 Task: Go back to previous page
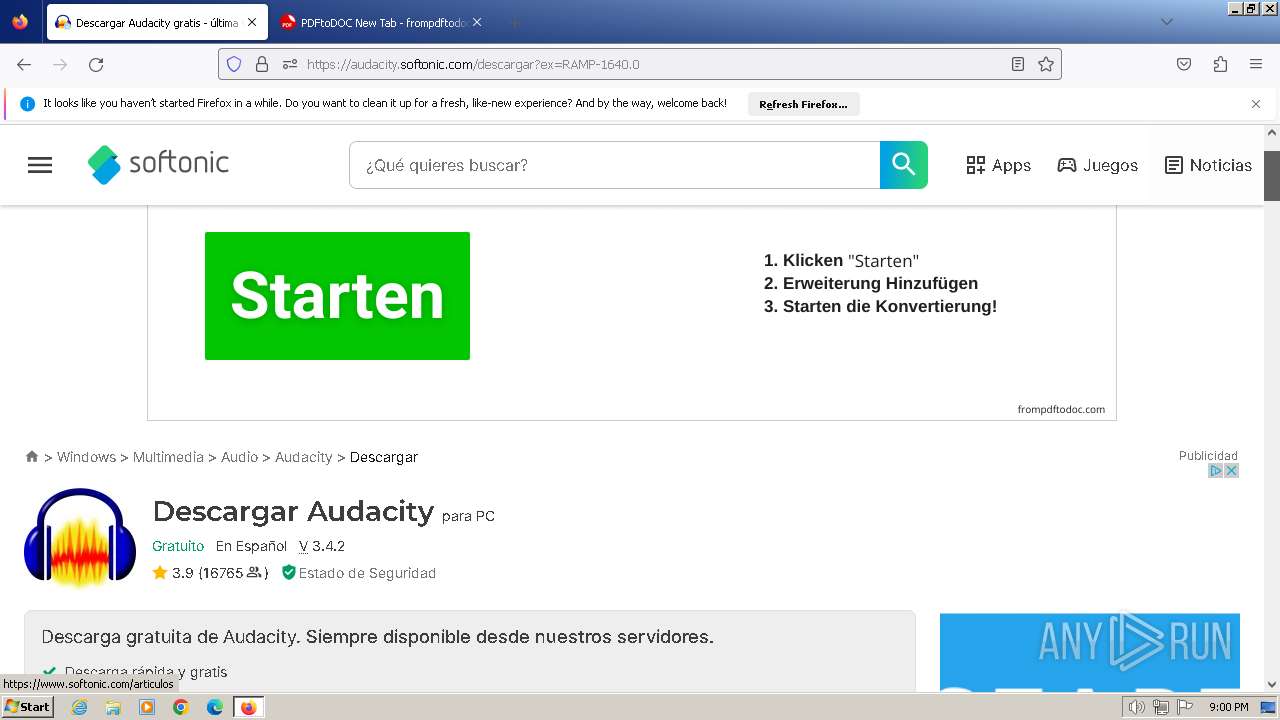tap(24, 64)
